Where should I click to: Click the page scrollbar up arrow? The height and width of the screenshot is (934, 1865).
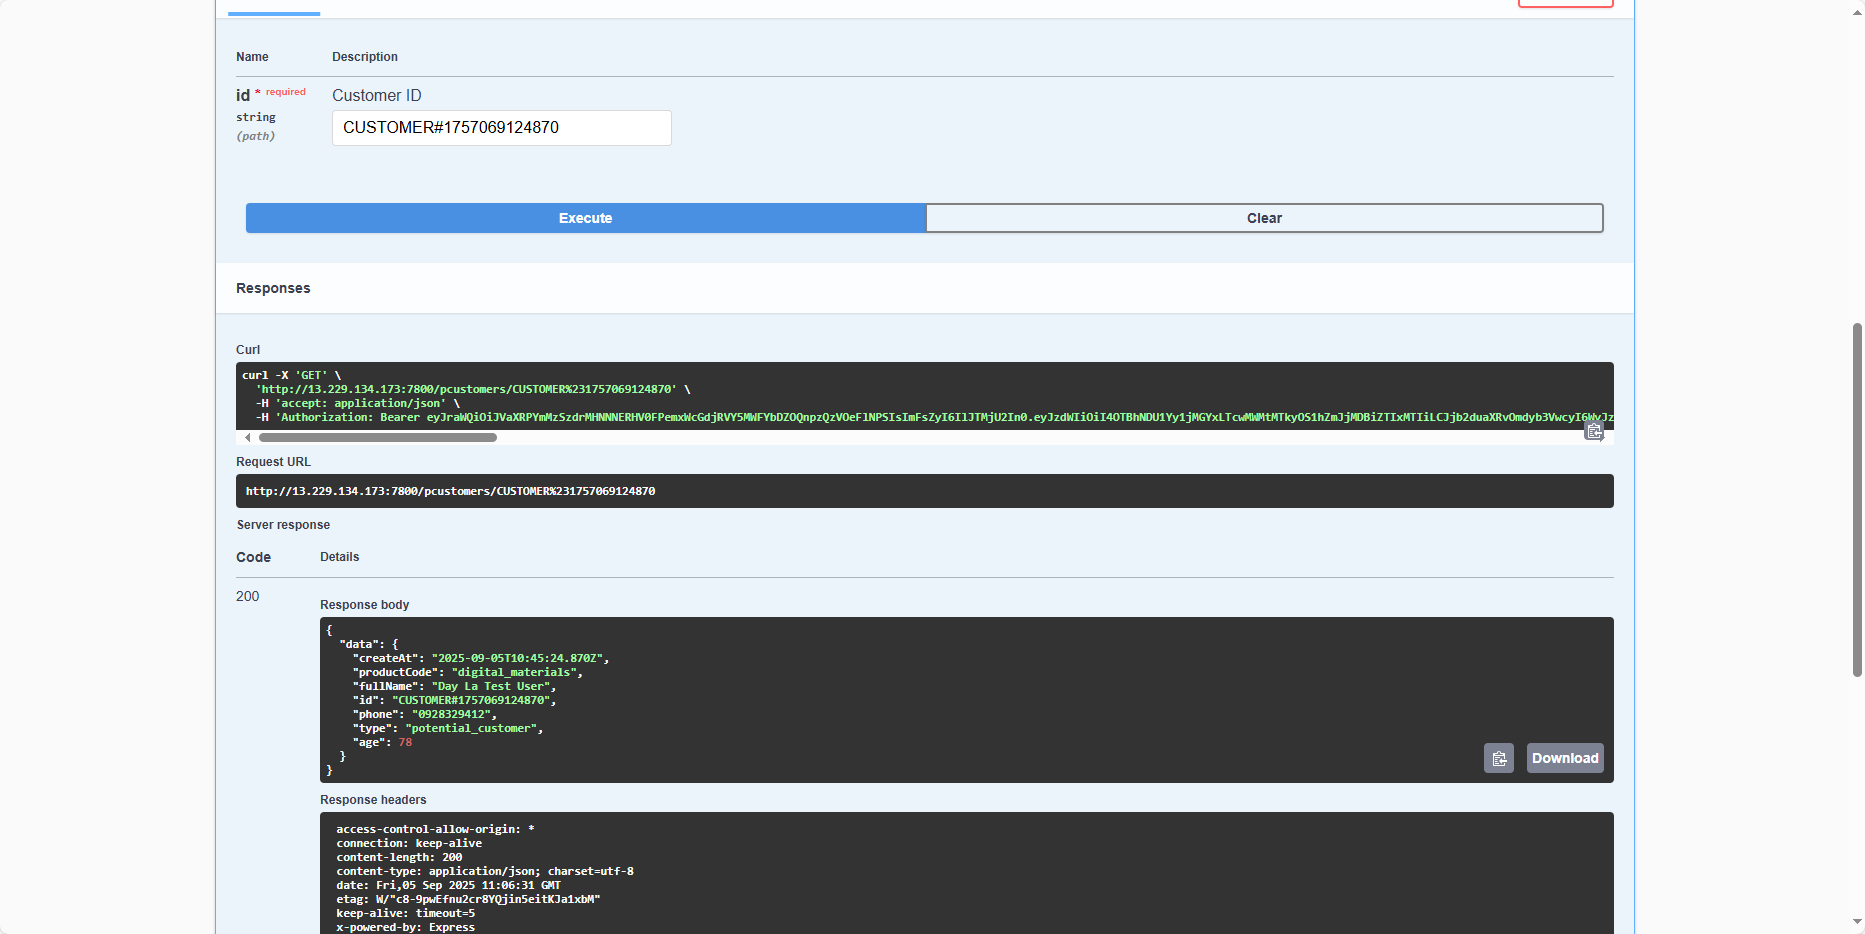pyautogui.click(x=1857, y=8)
